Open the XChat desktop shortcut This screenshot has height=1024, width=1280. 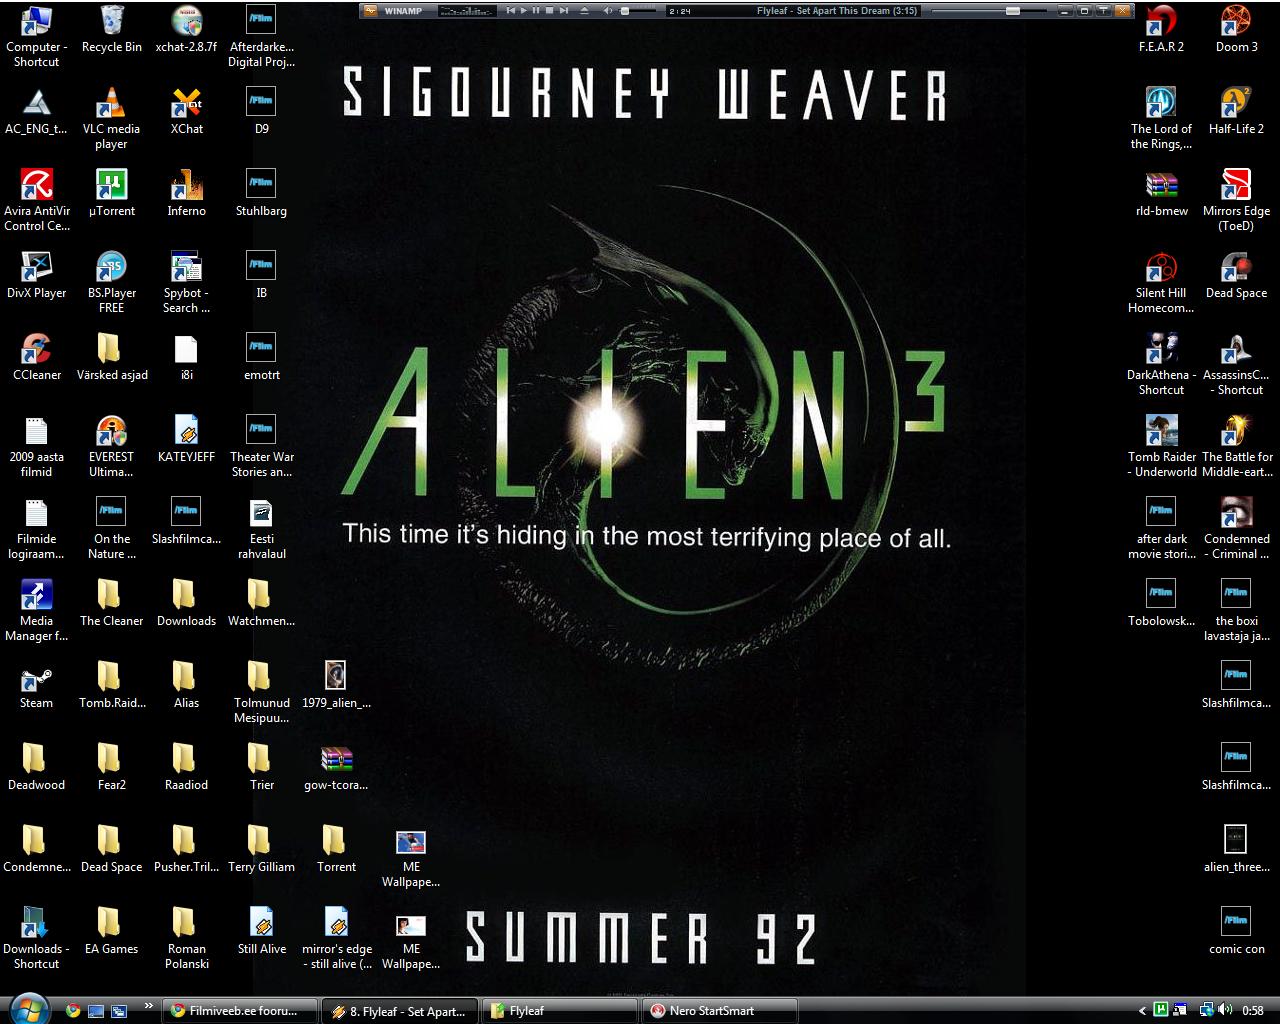(x=186, y=111)
